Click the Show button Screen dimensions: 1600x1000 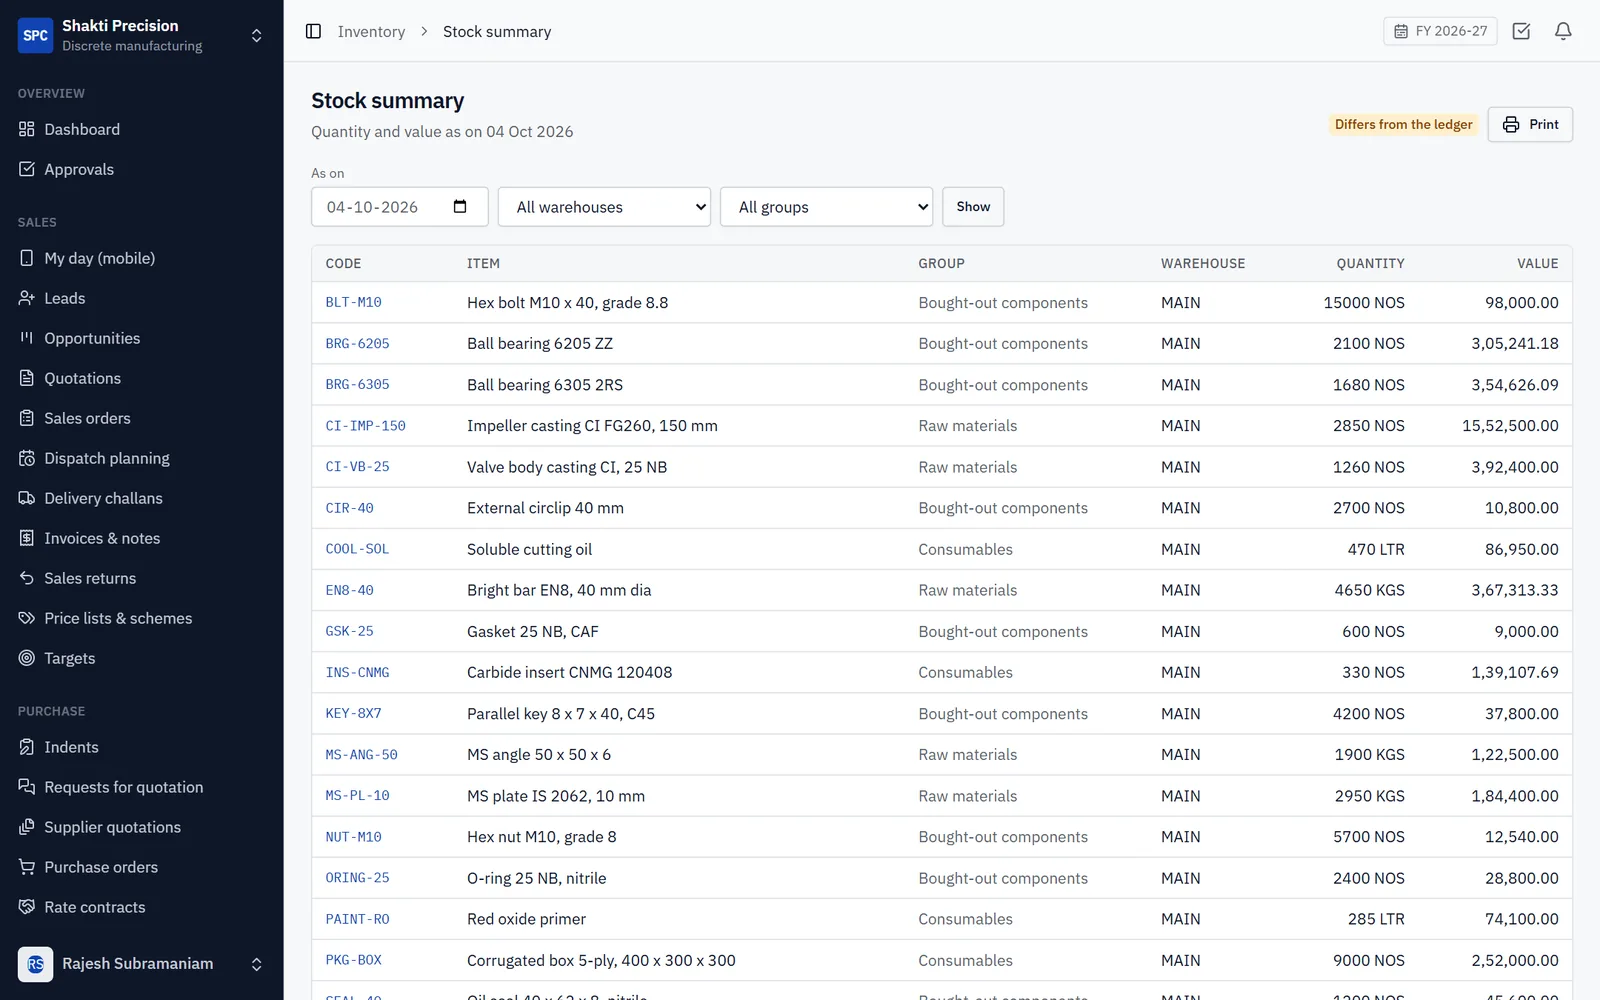pyautogui.click(x=973, y=207)
